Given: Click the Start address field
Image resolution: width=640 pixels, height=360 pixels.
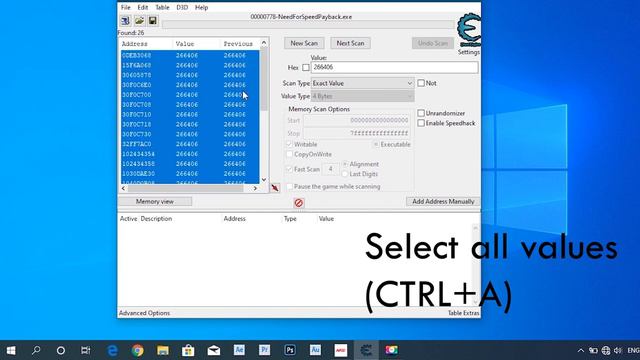Looking at the screenshot, I should point(356,120).
